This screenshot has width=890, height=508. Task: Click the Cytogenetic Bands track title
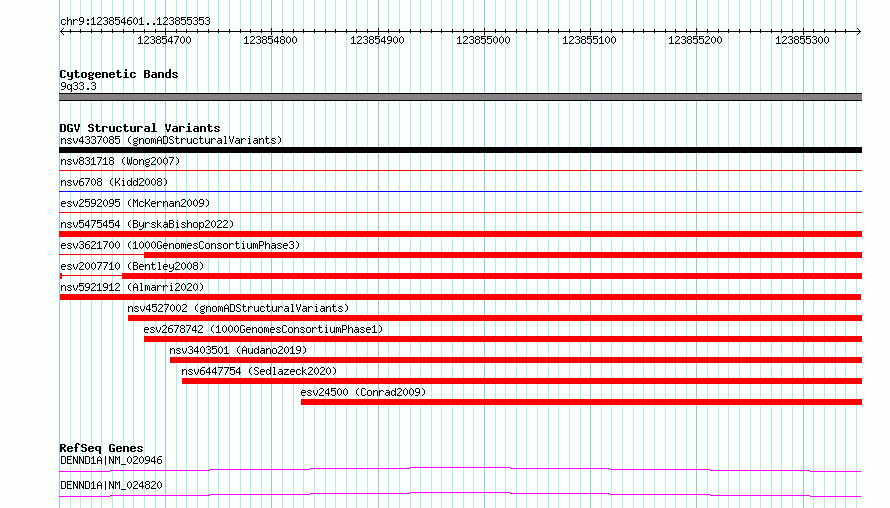(119, 74)
